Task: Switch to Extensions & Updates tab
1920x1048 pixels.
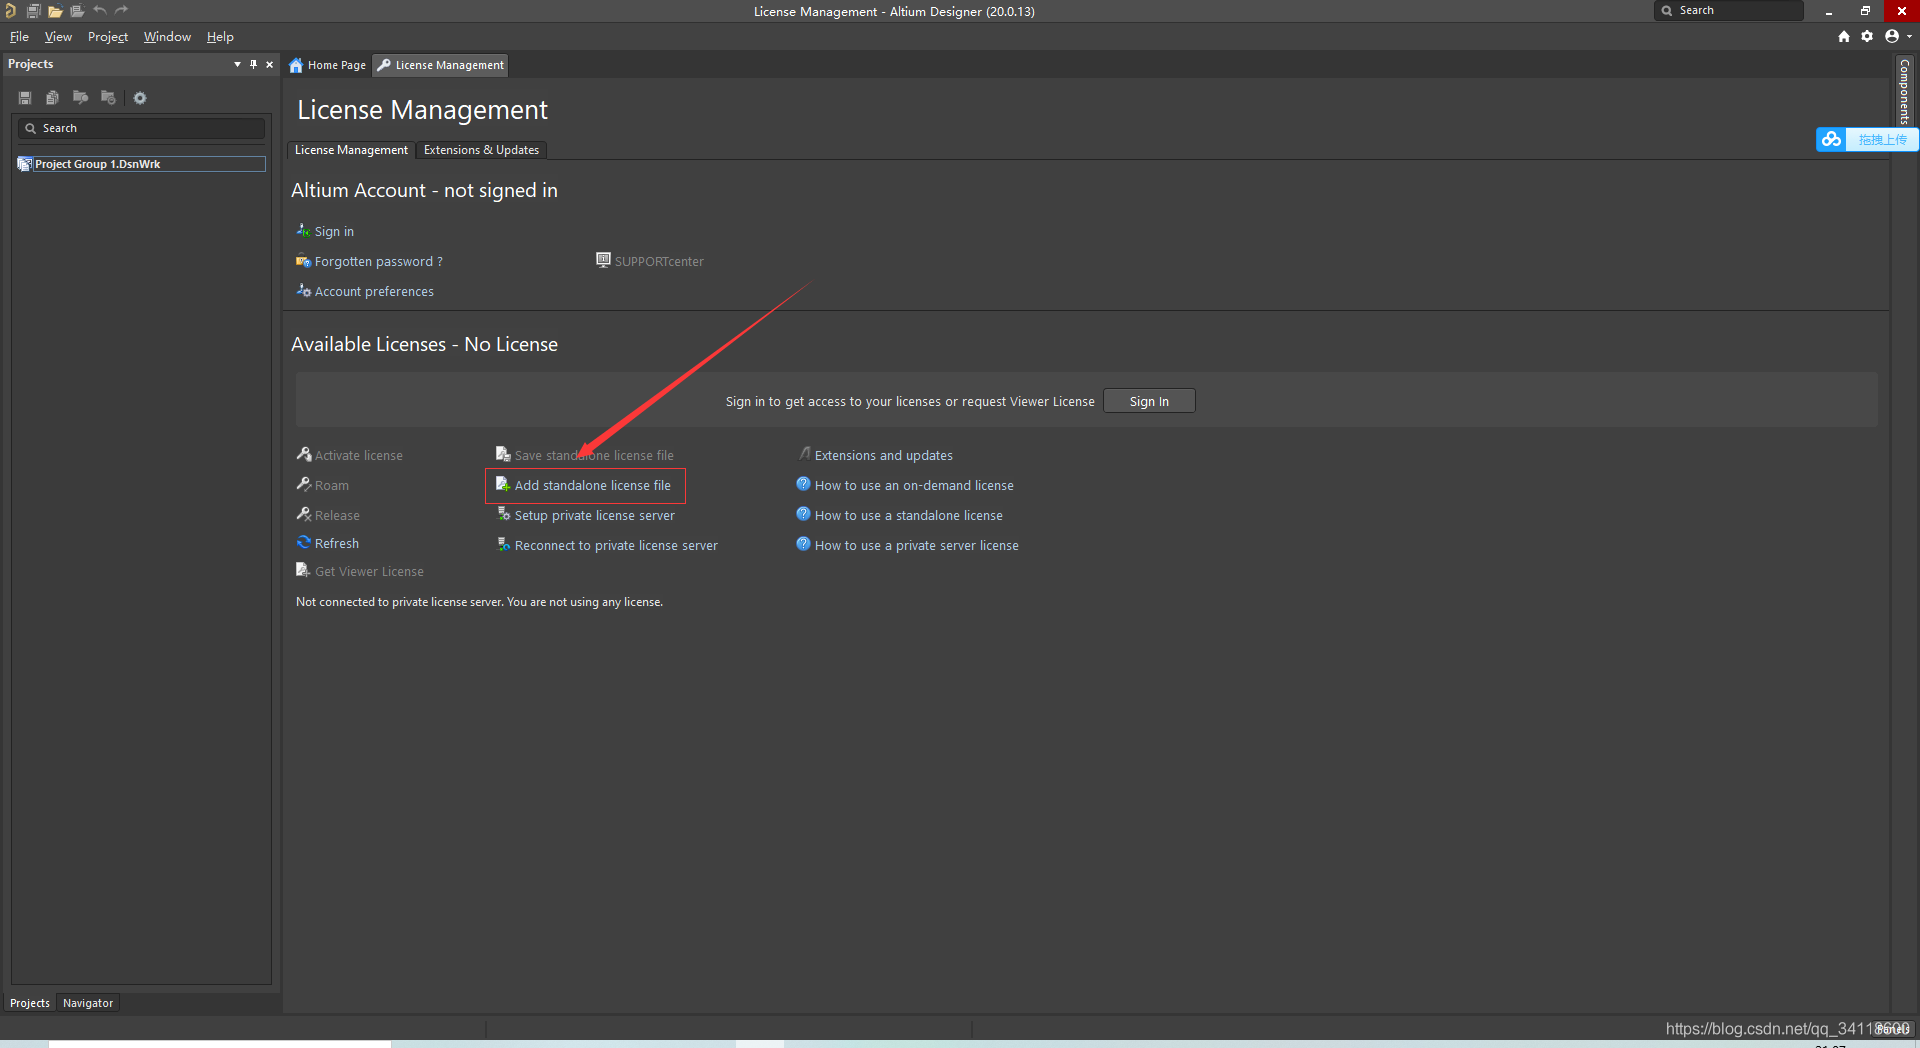Action: point(481,150)
